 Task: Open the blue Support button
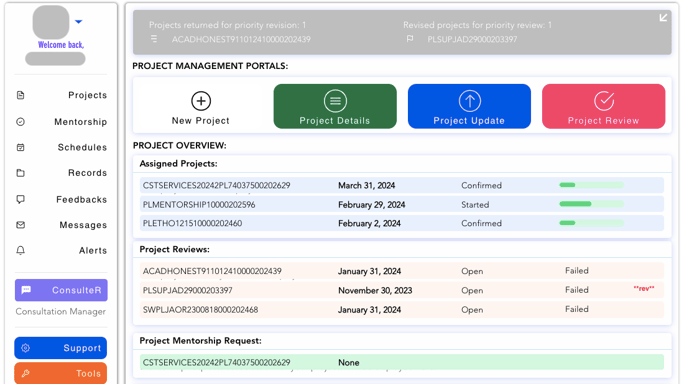(61, 348)
